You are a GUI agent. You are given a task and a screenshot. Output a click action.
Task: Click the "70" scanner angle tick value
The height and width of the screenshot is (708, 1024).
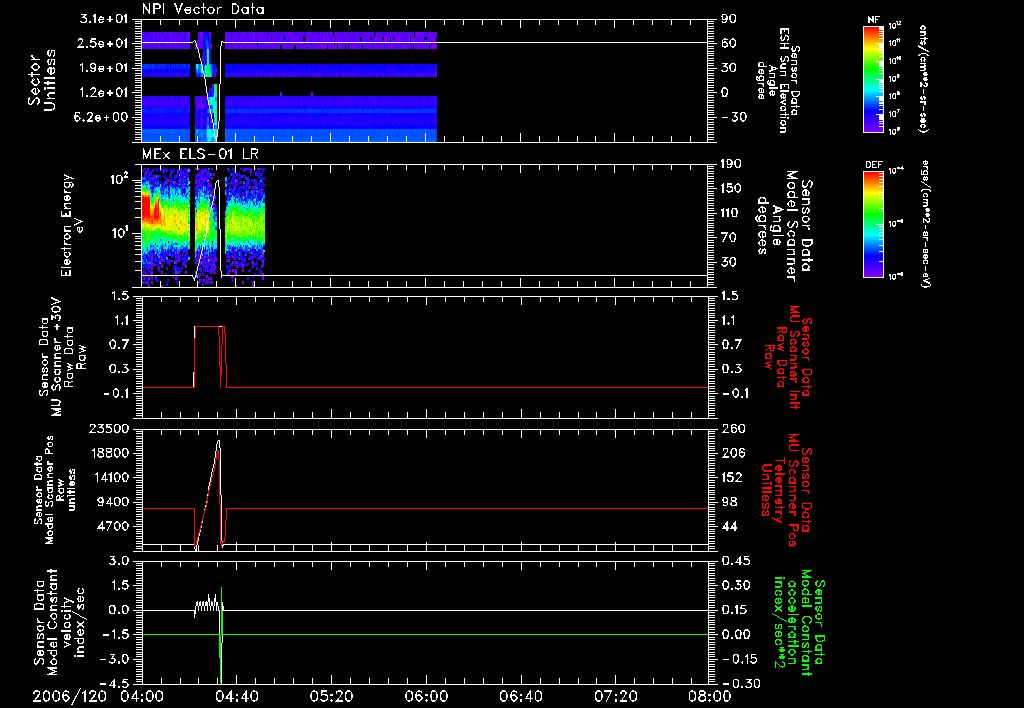click(729, 238)
